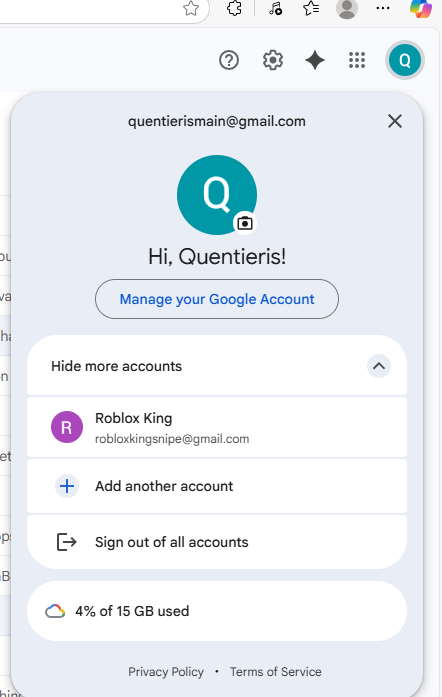442x697 pixels.
Task: Change profile picture via camera icon
Action: pyautogui.click(x=245, y=223)
